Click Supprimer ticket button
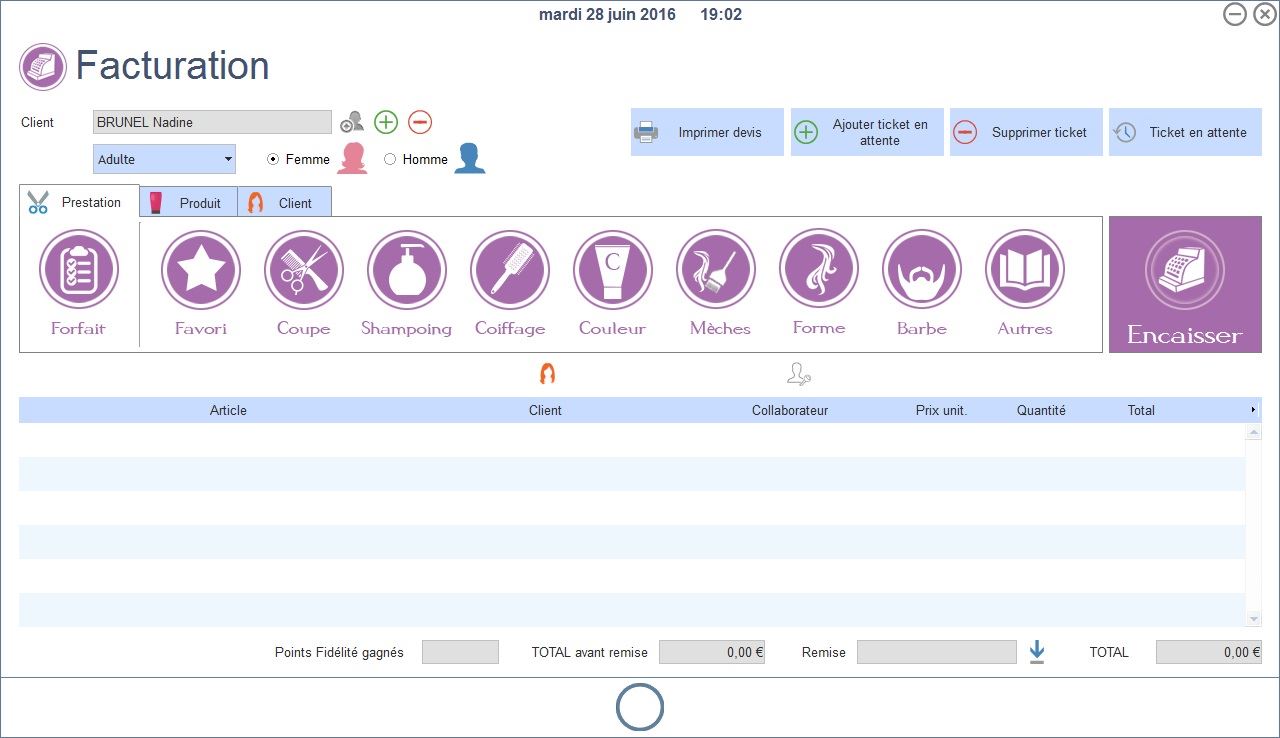Screen dimensions: 1280x738 [x=1026, y=132]
